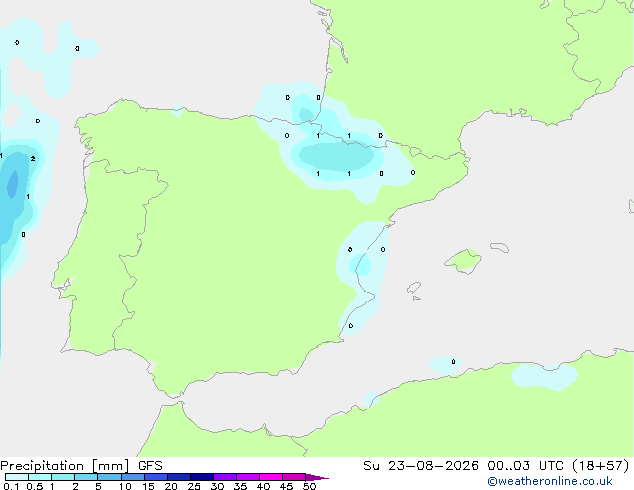Click the '(18+57)' model run text
Viewport: 634px width, 490px height.
click(x=601, y=466)
